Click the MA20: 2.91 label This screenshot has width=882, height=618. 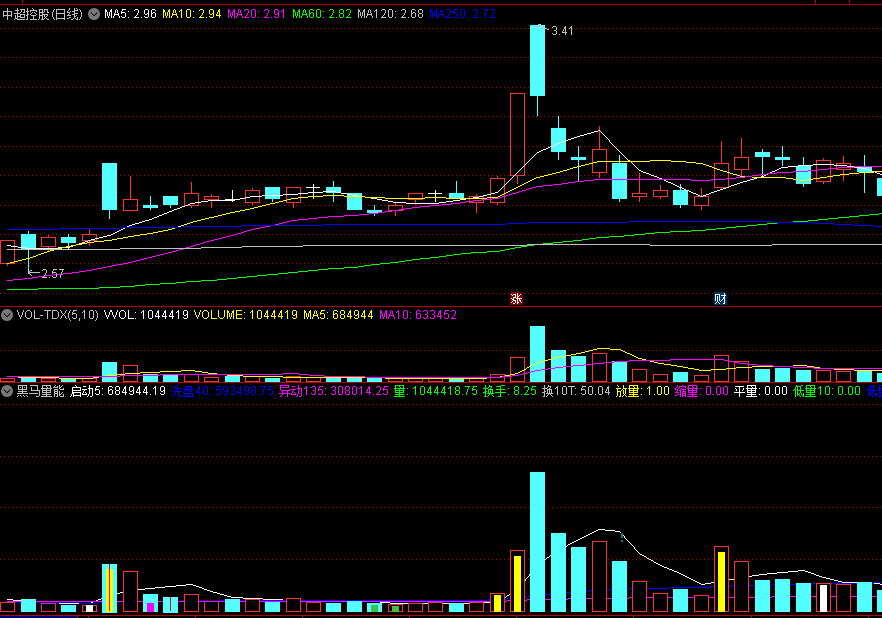(x=256, y=14)
